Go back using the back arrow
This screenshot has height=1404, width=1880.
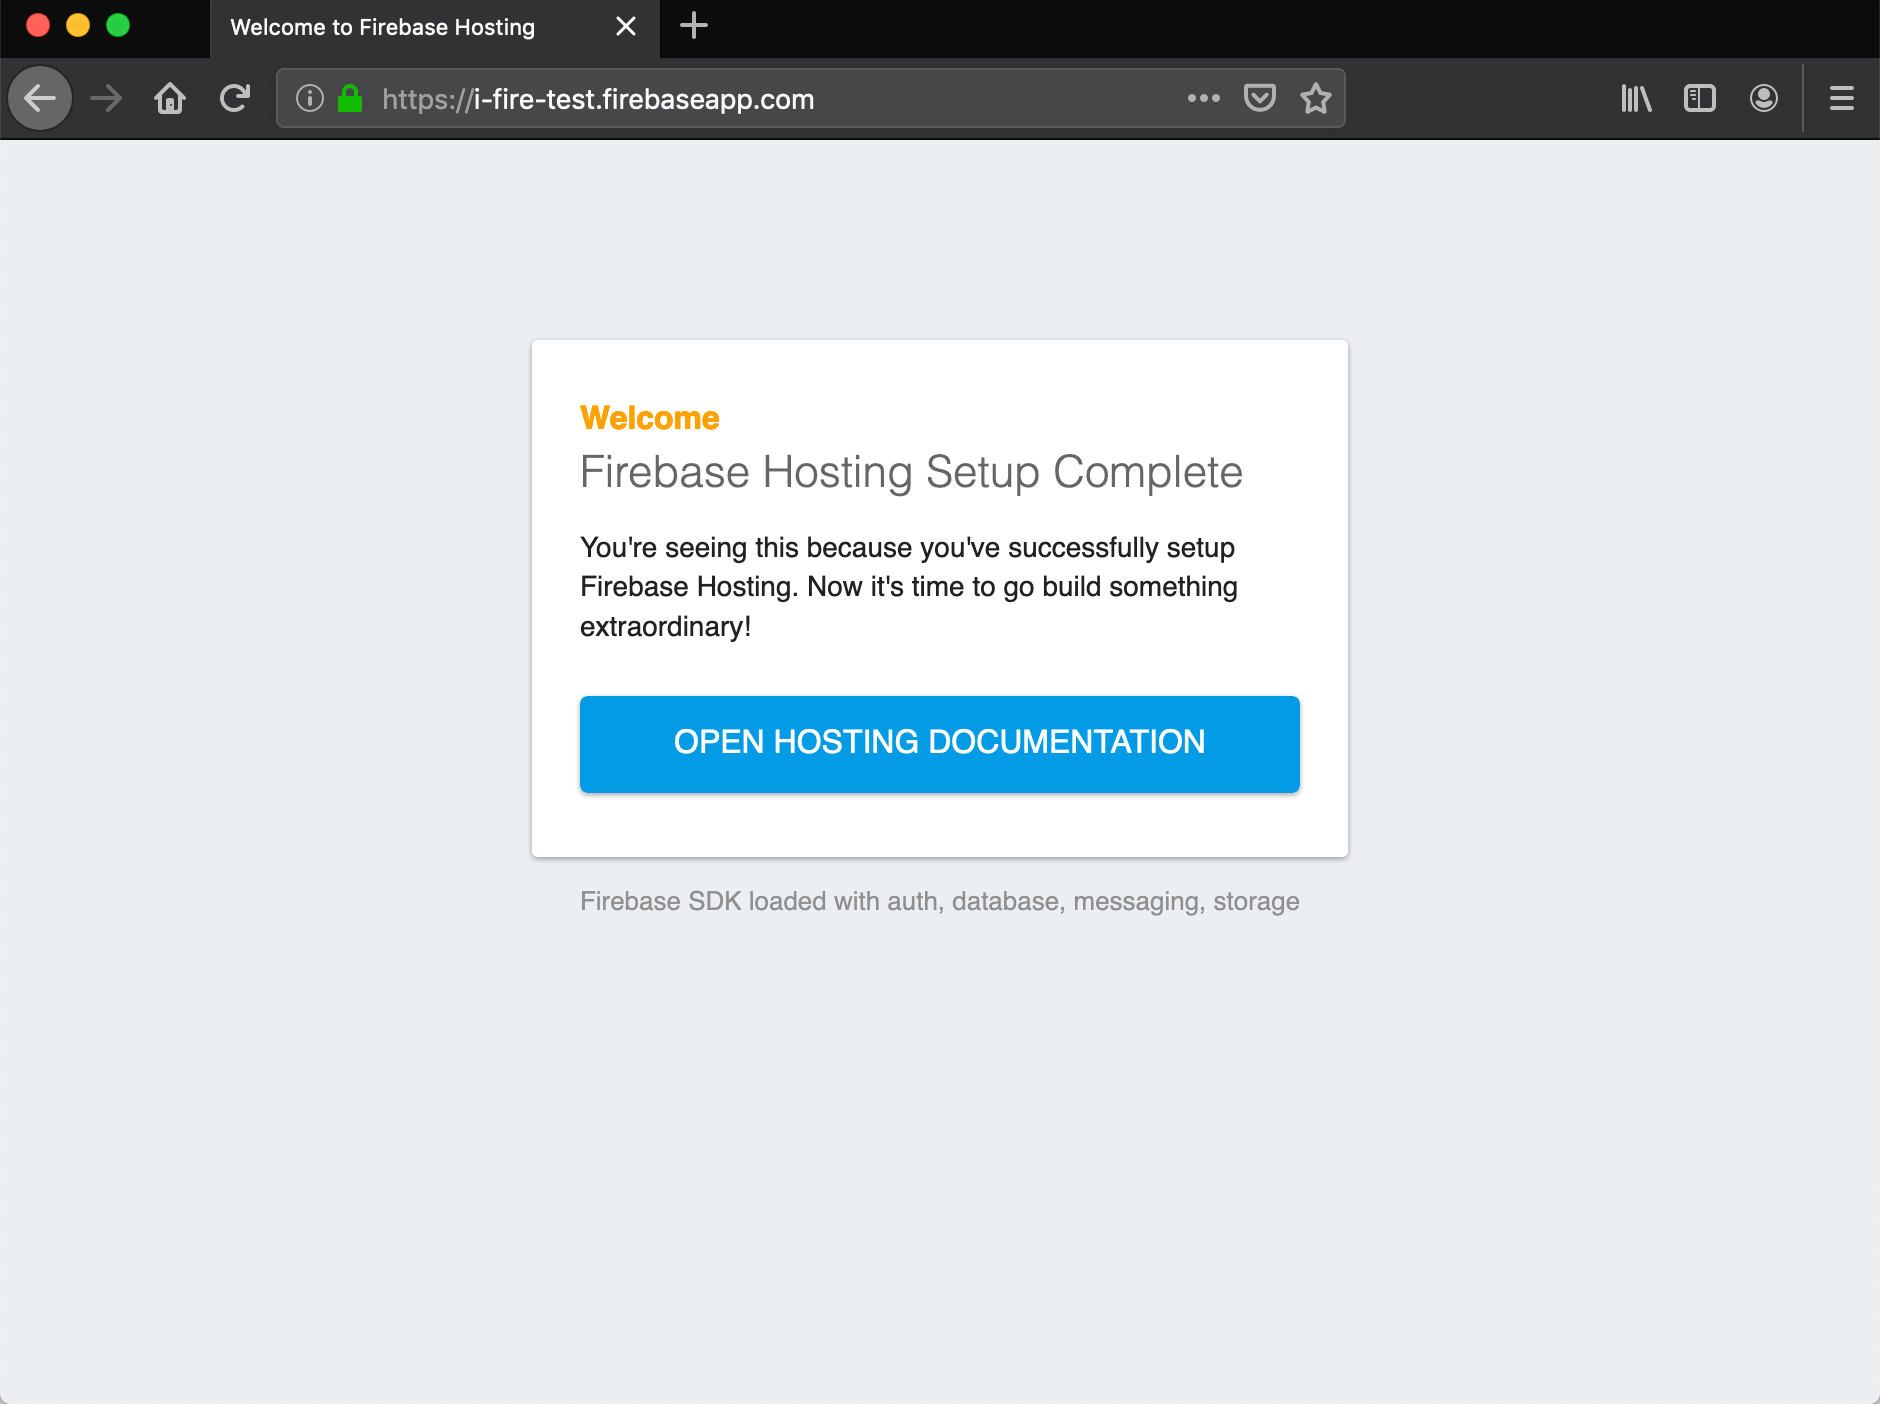(x=40, y=98)
